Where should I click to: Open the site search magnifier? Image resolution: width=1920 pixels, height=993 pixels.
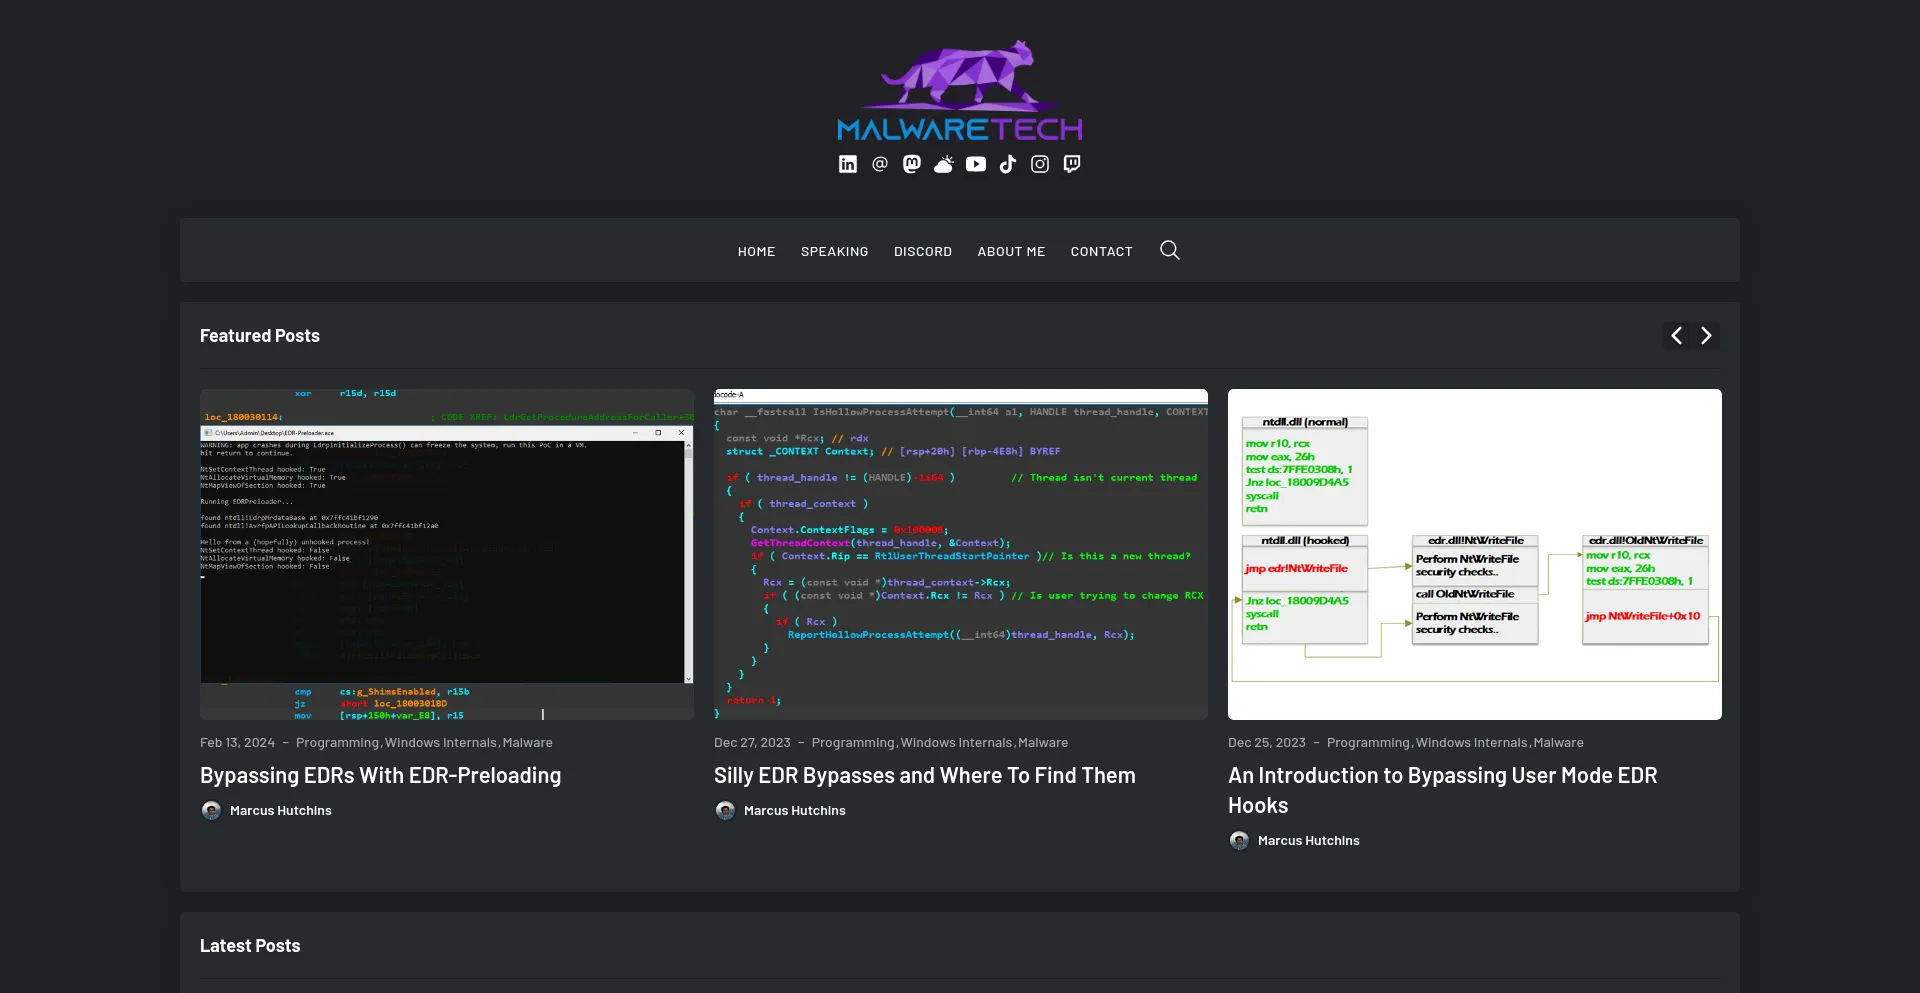click(x=1170, y=250)
